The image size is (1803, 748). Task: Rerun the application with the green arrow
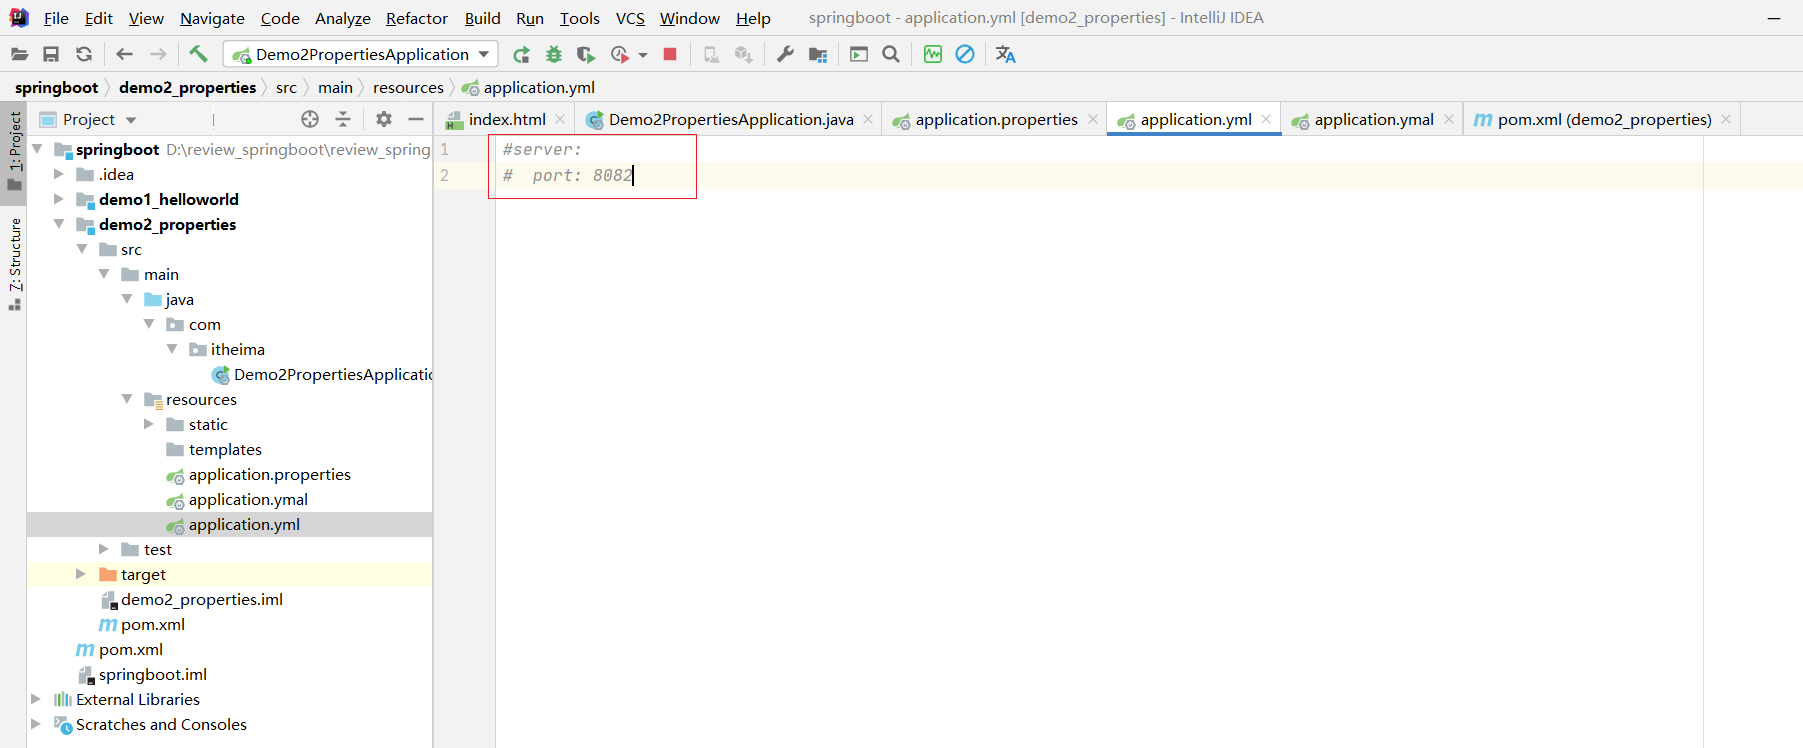click(x=521, y=54)
